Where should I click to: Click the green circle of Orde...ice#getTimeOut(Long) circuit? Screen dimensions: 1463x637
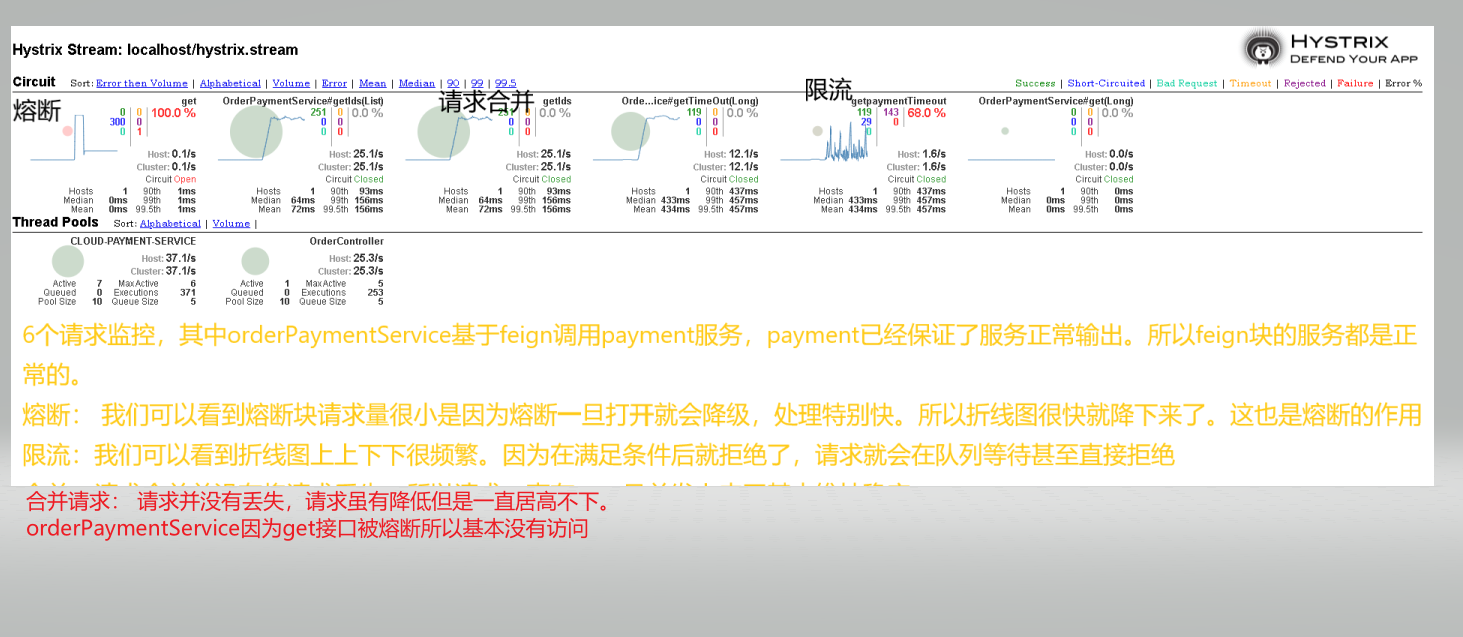(x=631, y=131)
